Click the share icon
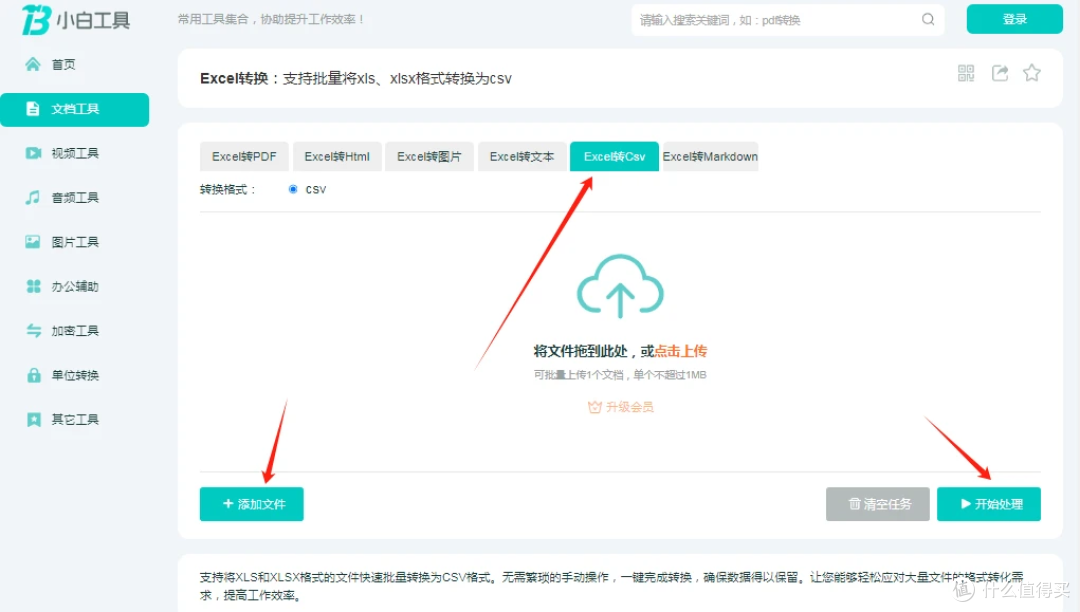The image size is (1080, 612). click(1000, 73)
